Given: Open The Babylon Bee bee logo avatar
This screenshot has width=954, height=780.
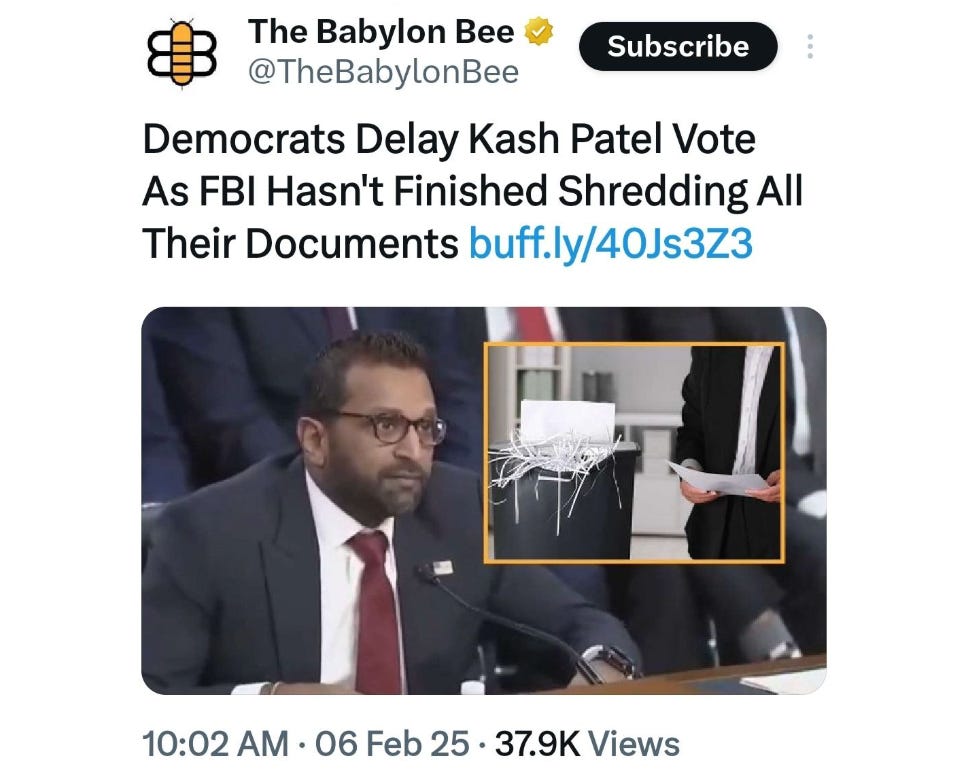Looking at the screenshot, I should (x=183, y=52).
